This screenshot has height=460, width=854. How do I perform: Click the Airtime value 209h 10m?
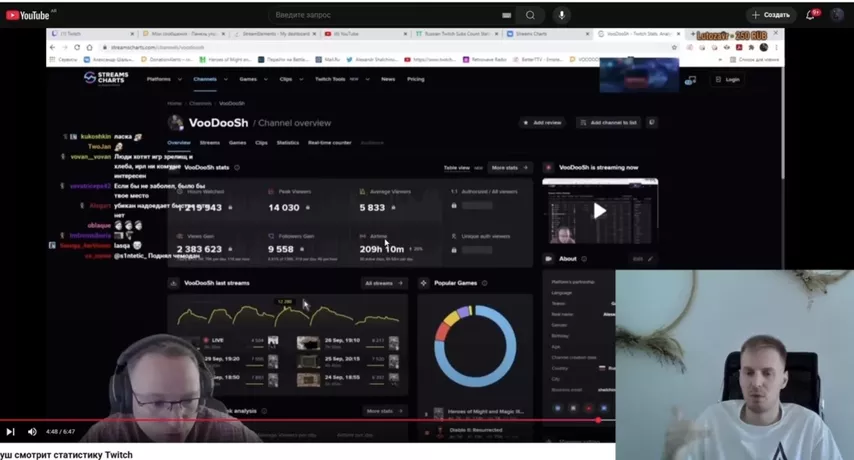(382, 249)
